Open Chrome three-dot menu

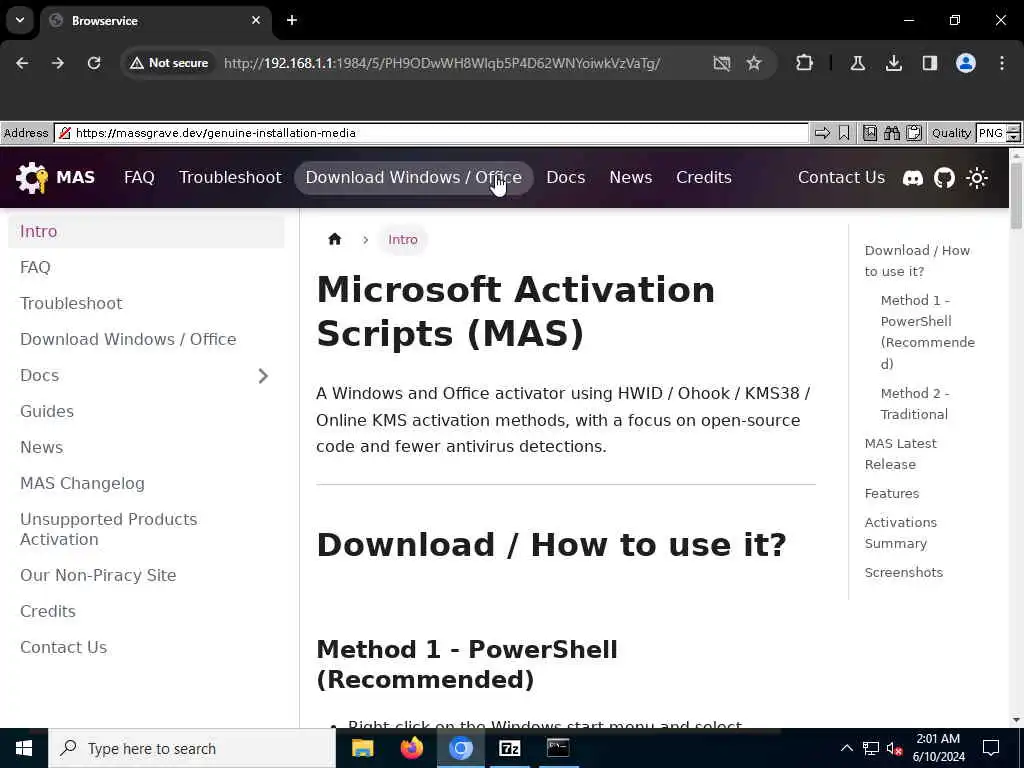pyautogui.click(x=1002, y=63)
